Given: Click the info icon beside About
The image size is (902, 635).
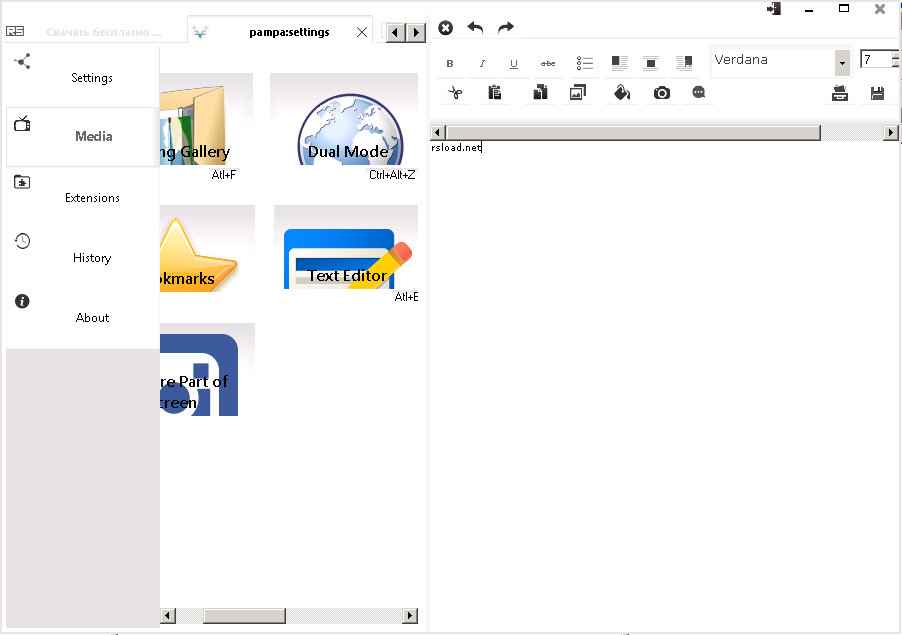Looking at the screenshot, I should click(22, 301).
